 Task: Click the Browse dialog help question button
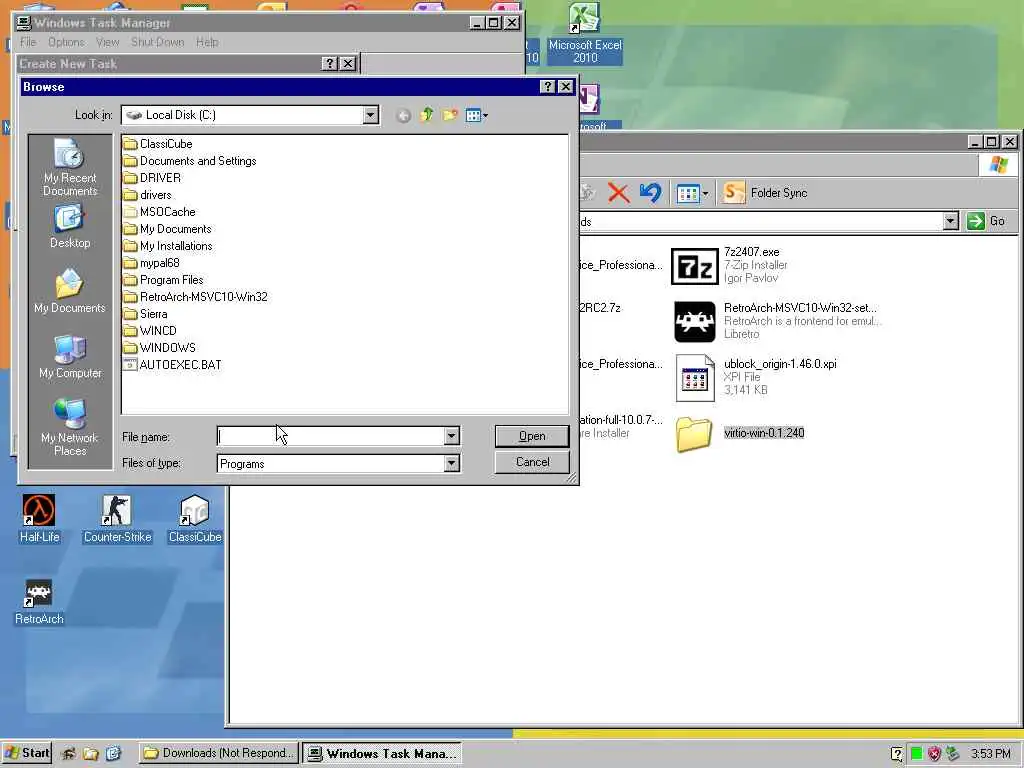tap(548, 87)
